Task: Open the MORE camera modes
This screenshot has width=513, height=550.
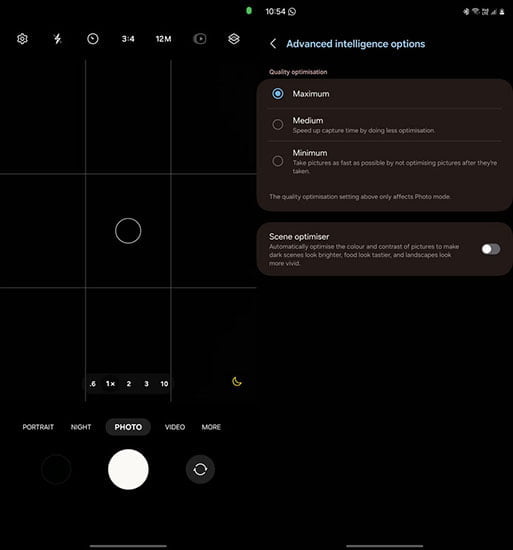Action: [x=211, y=427]
